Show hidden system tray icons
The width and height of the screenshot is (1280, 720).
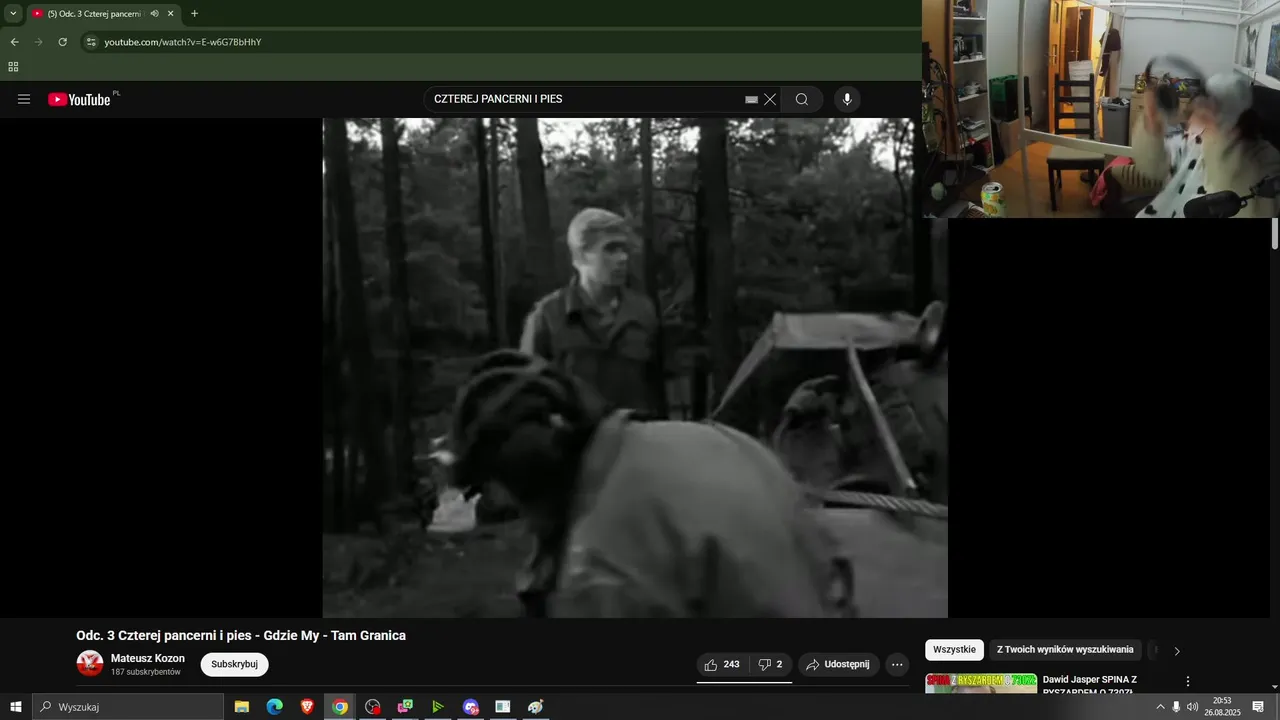(1160, 707)
